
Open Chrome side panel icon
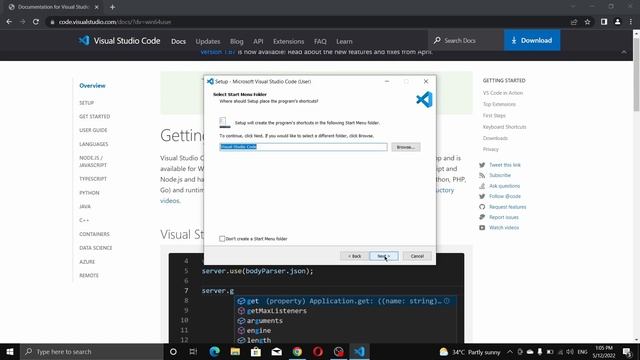coord(604,22)
